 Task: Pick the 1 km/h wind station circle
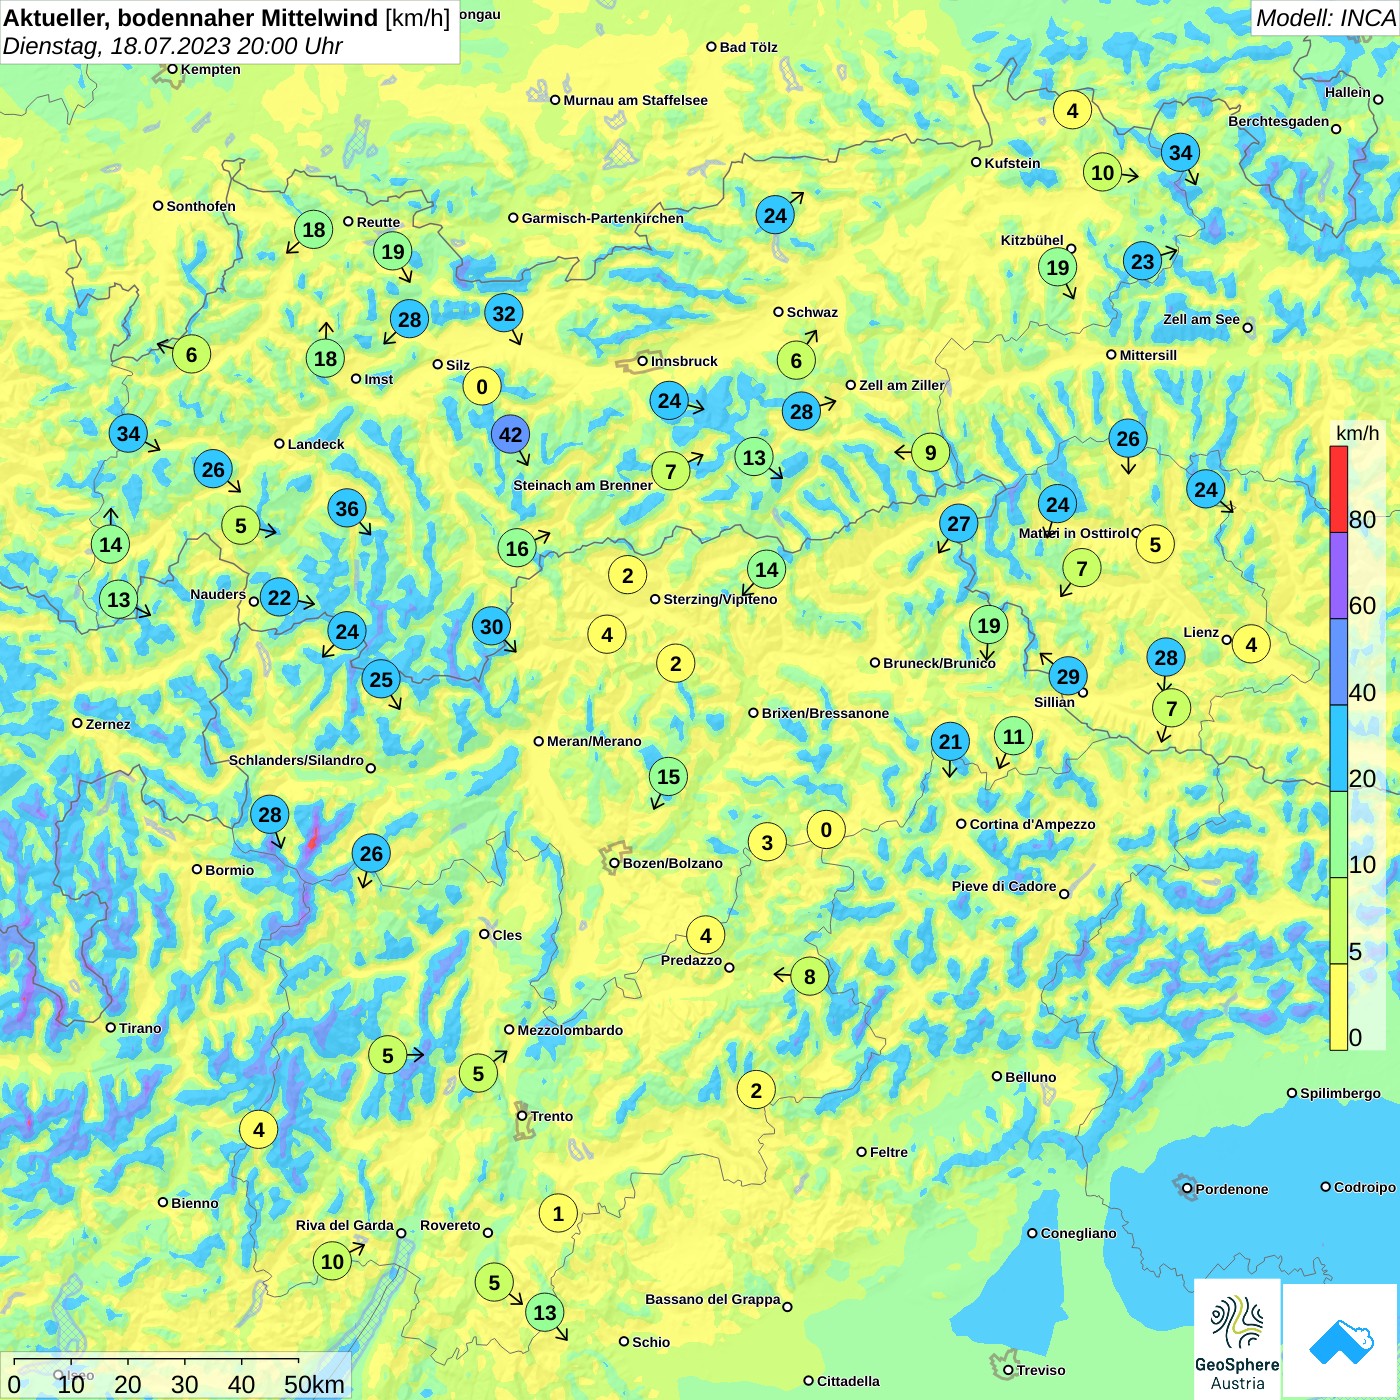point(558,1214)
